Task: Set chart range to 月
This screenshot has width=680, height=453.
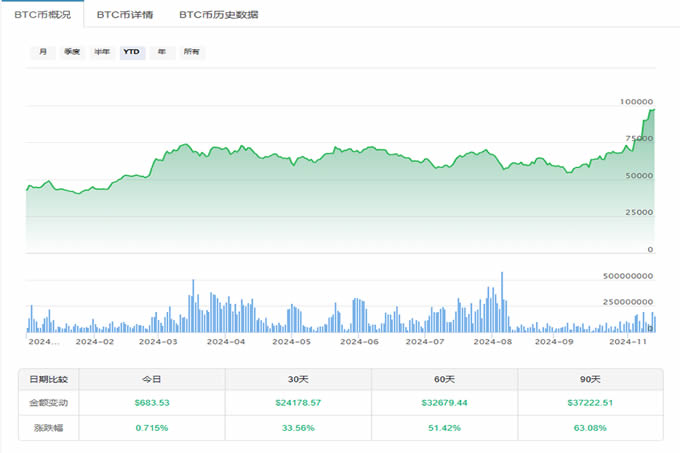Action: (x=43, y=52)
